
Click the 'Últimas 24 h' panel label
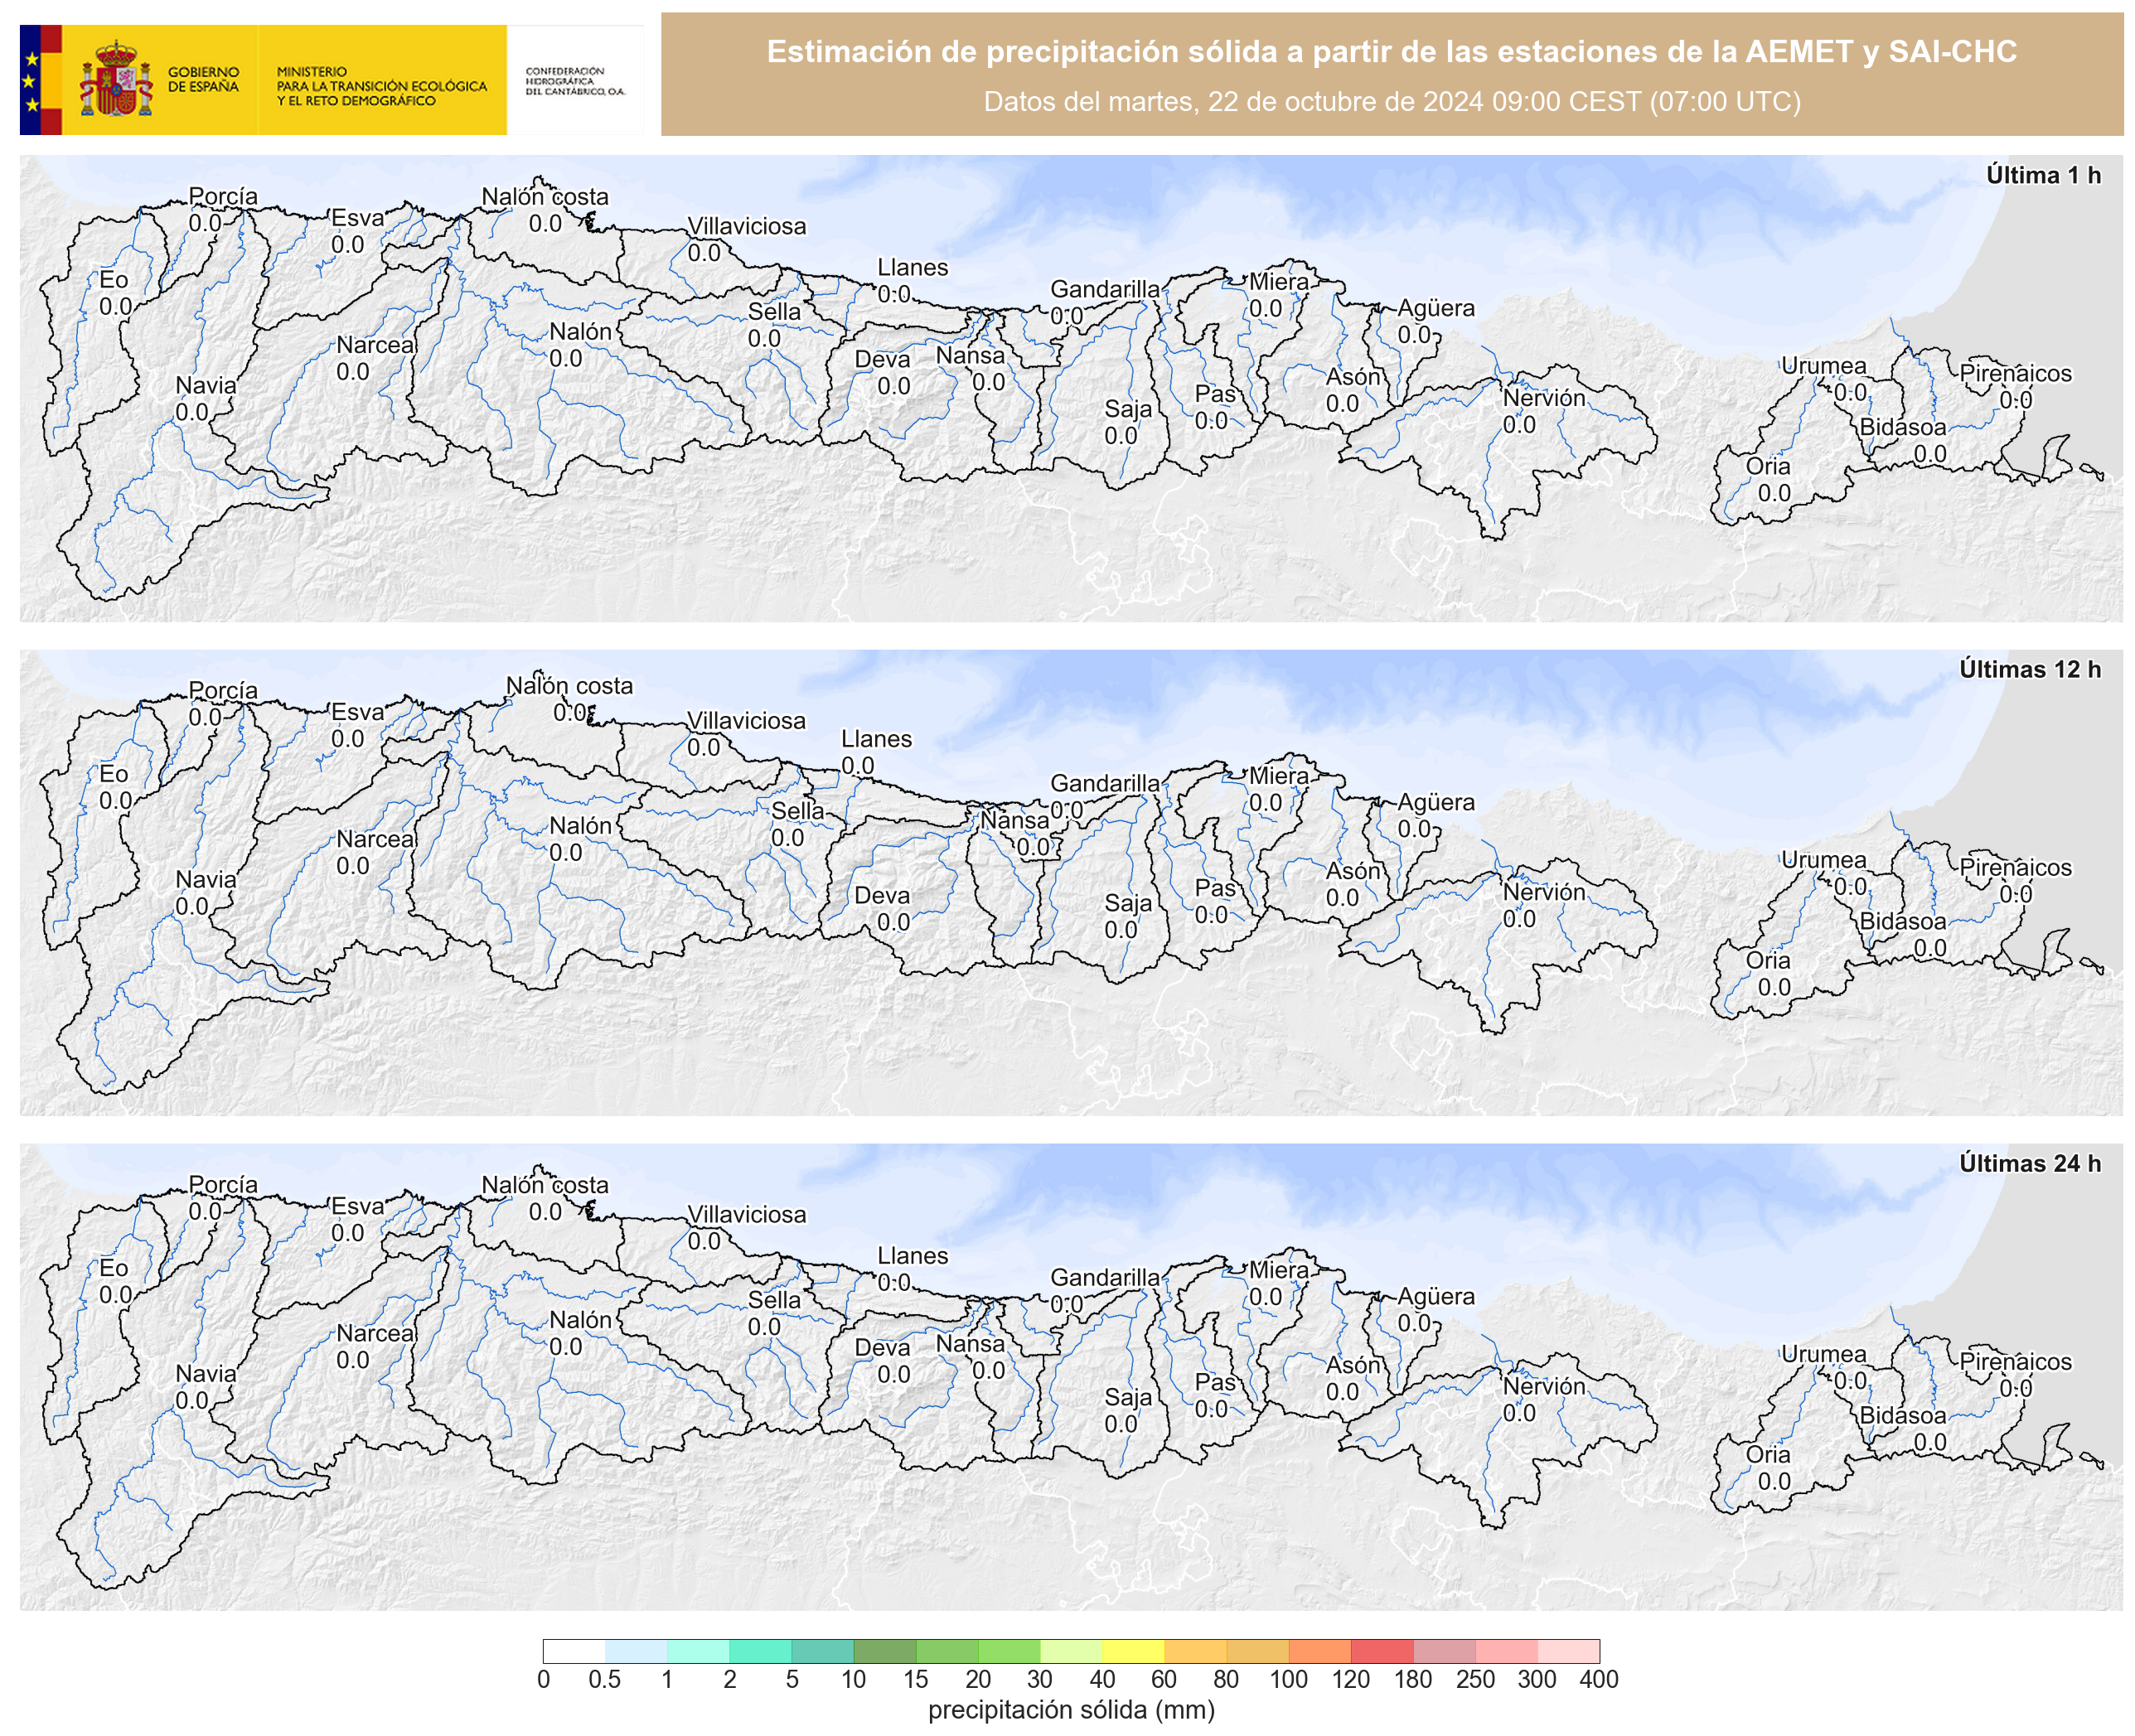(2030, 1163)
